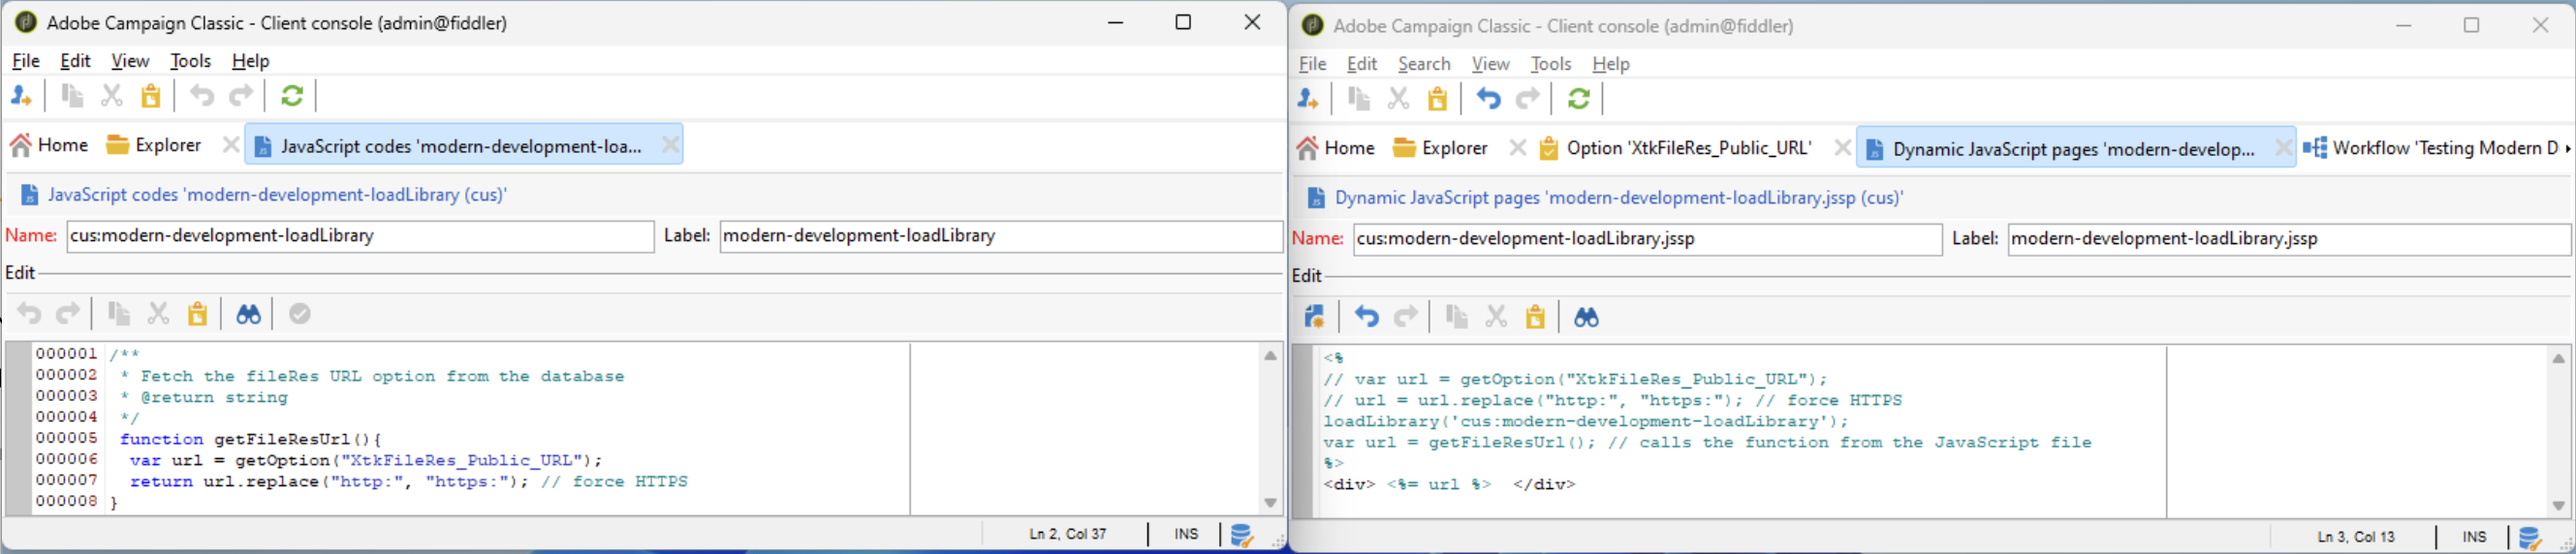Screen dimensions: 2576x554
Task: Click Paste in the left window code editor toolbar
Action: point(197,314)
